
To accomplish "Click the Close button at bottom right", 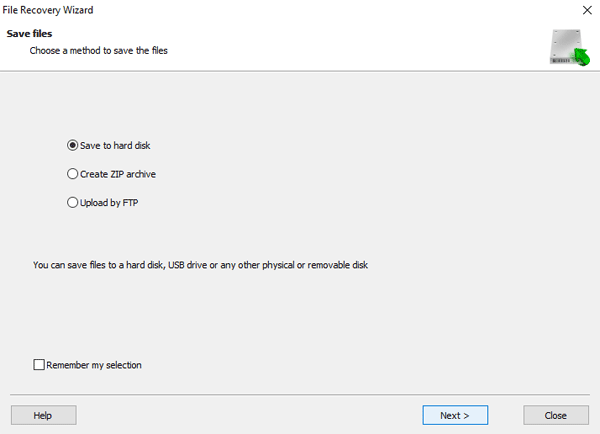I will click(x=556, y=415).
